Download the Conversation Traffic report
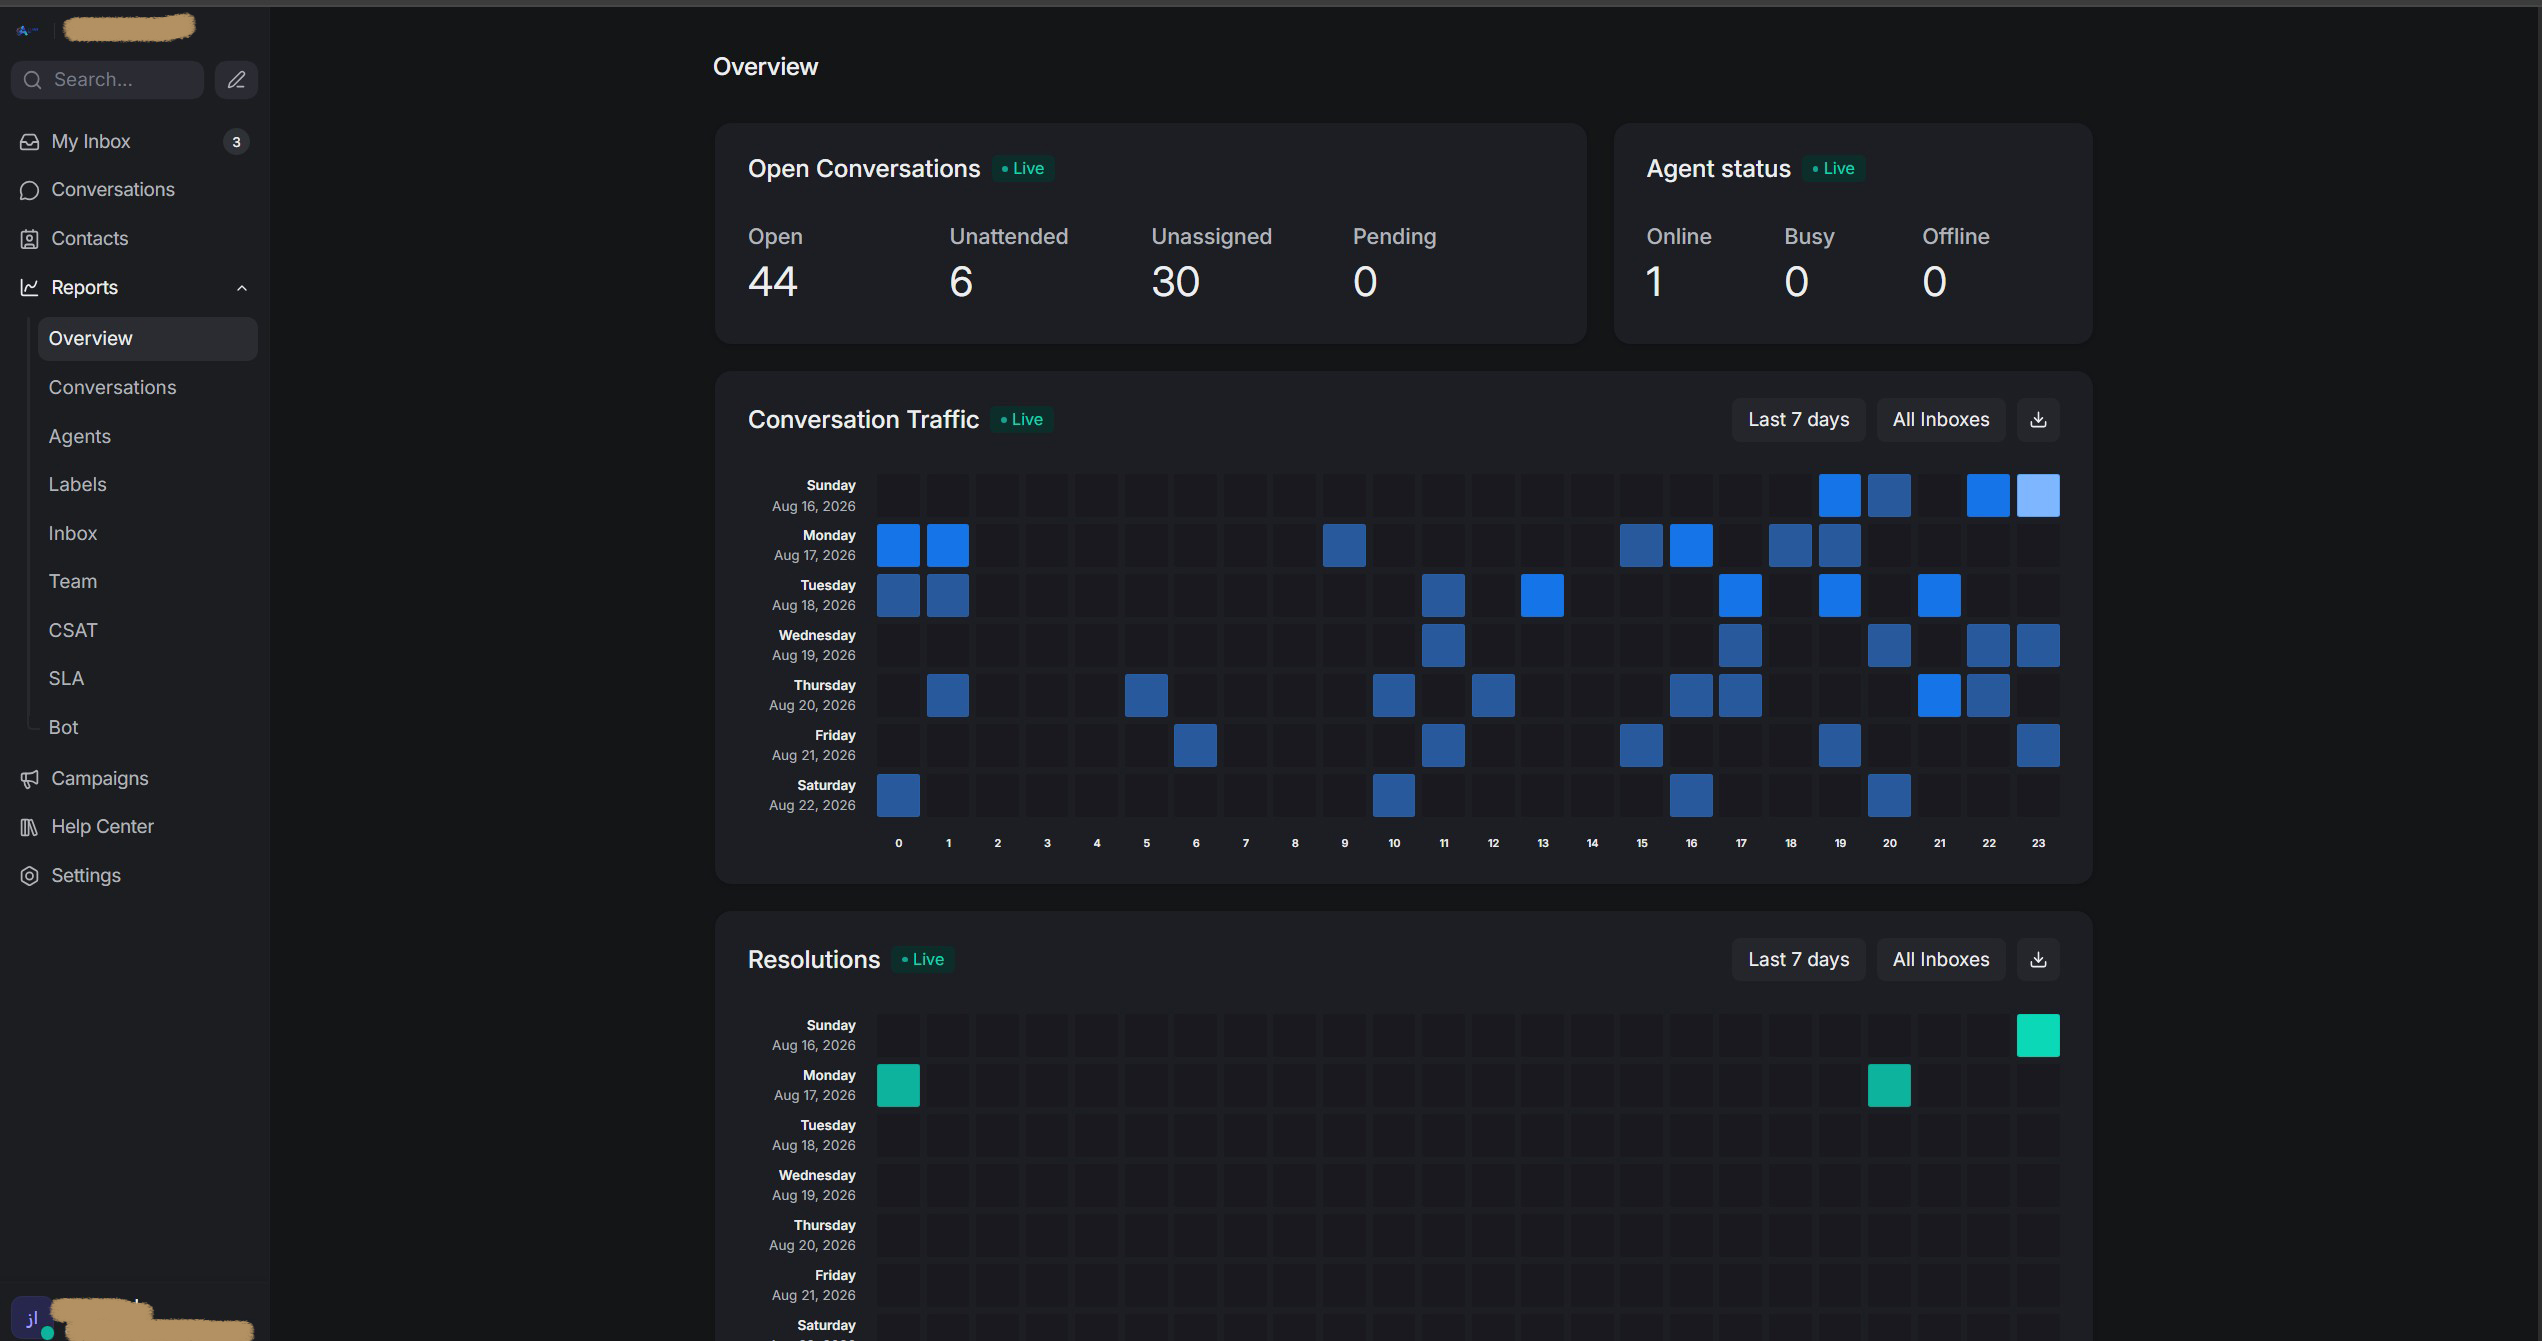The image size is (2542, 1341). pos(2038,420)
